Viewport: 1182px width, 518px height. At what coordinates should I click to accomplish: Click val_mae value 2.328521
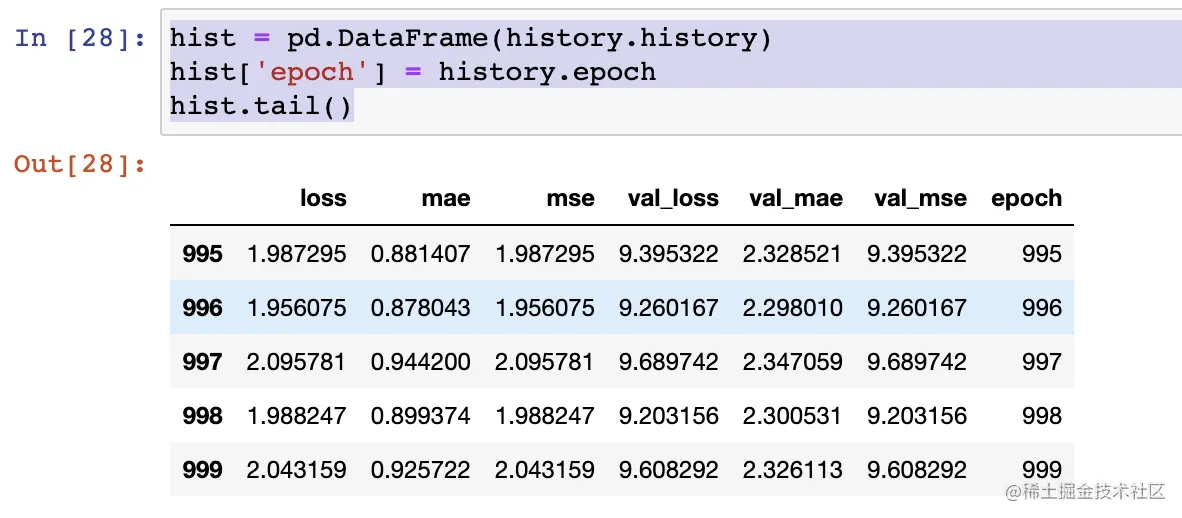click(x=792, y=253)
